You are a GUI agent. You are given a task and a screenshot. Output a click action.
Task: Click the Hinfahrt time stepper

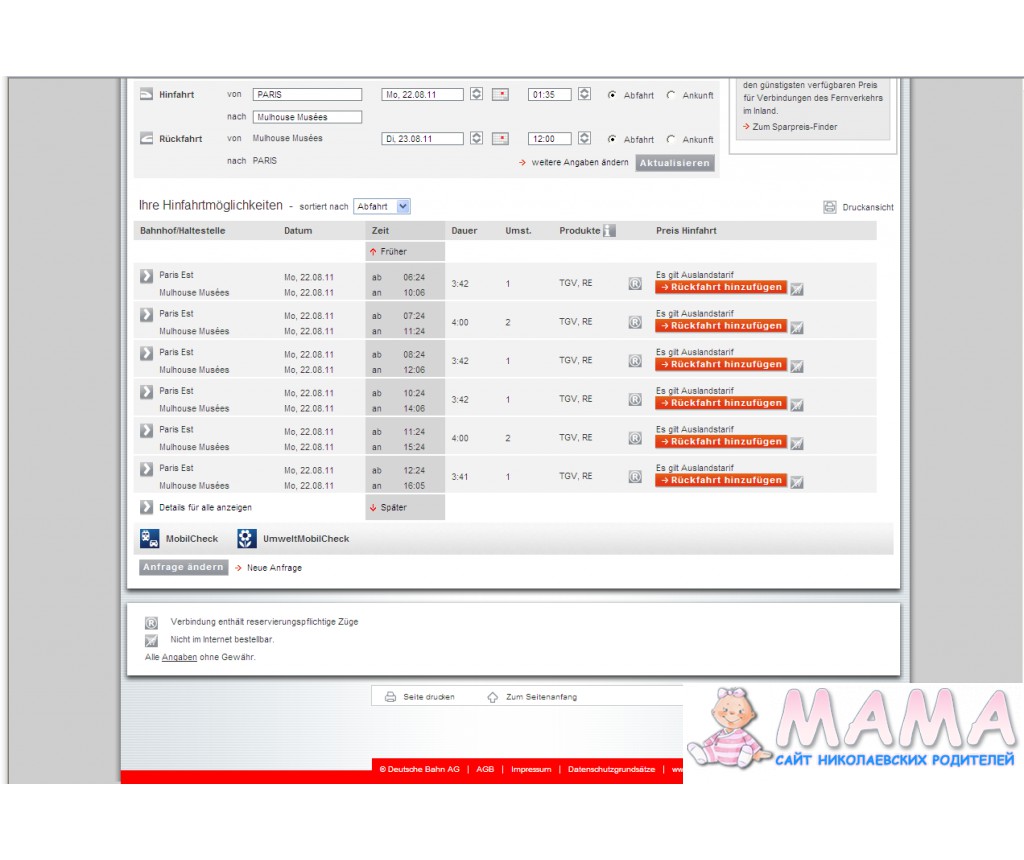click(x=585, y=95)
